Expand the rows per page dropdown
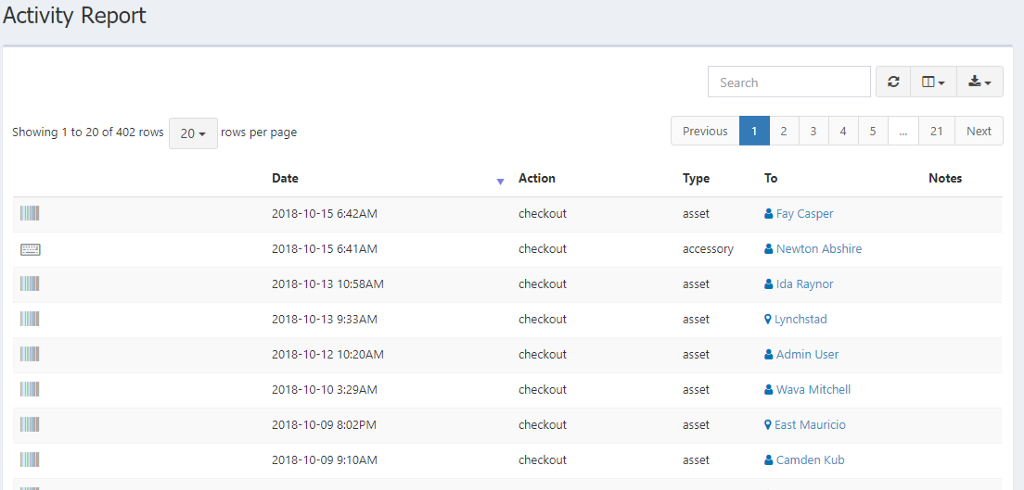Image resolution: width=1024 pixels, height=490 pixels. click(x=193, y=133)
